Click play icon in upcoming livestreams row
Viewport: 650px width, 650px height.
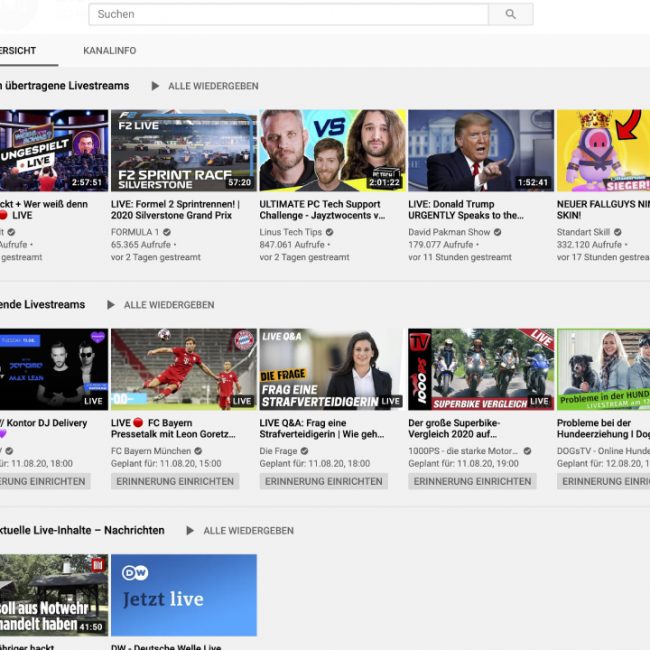(x=111, y=305)
